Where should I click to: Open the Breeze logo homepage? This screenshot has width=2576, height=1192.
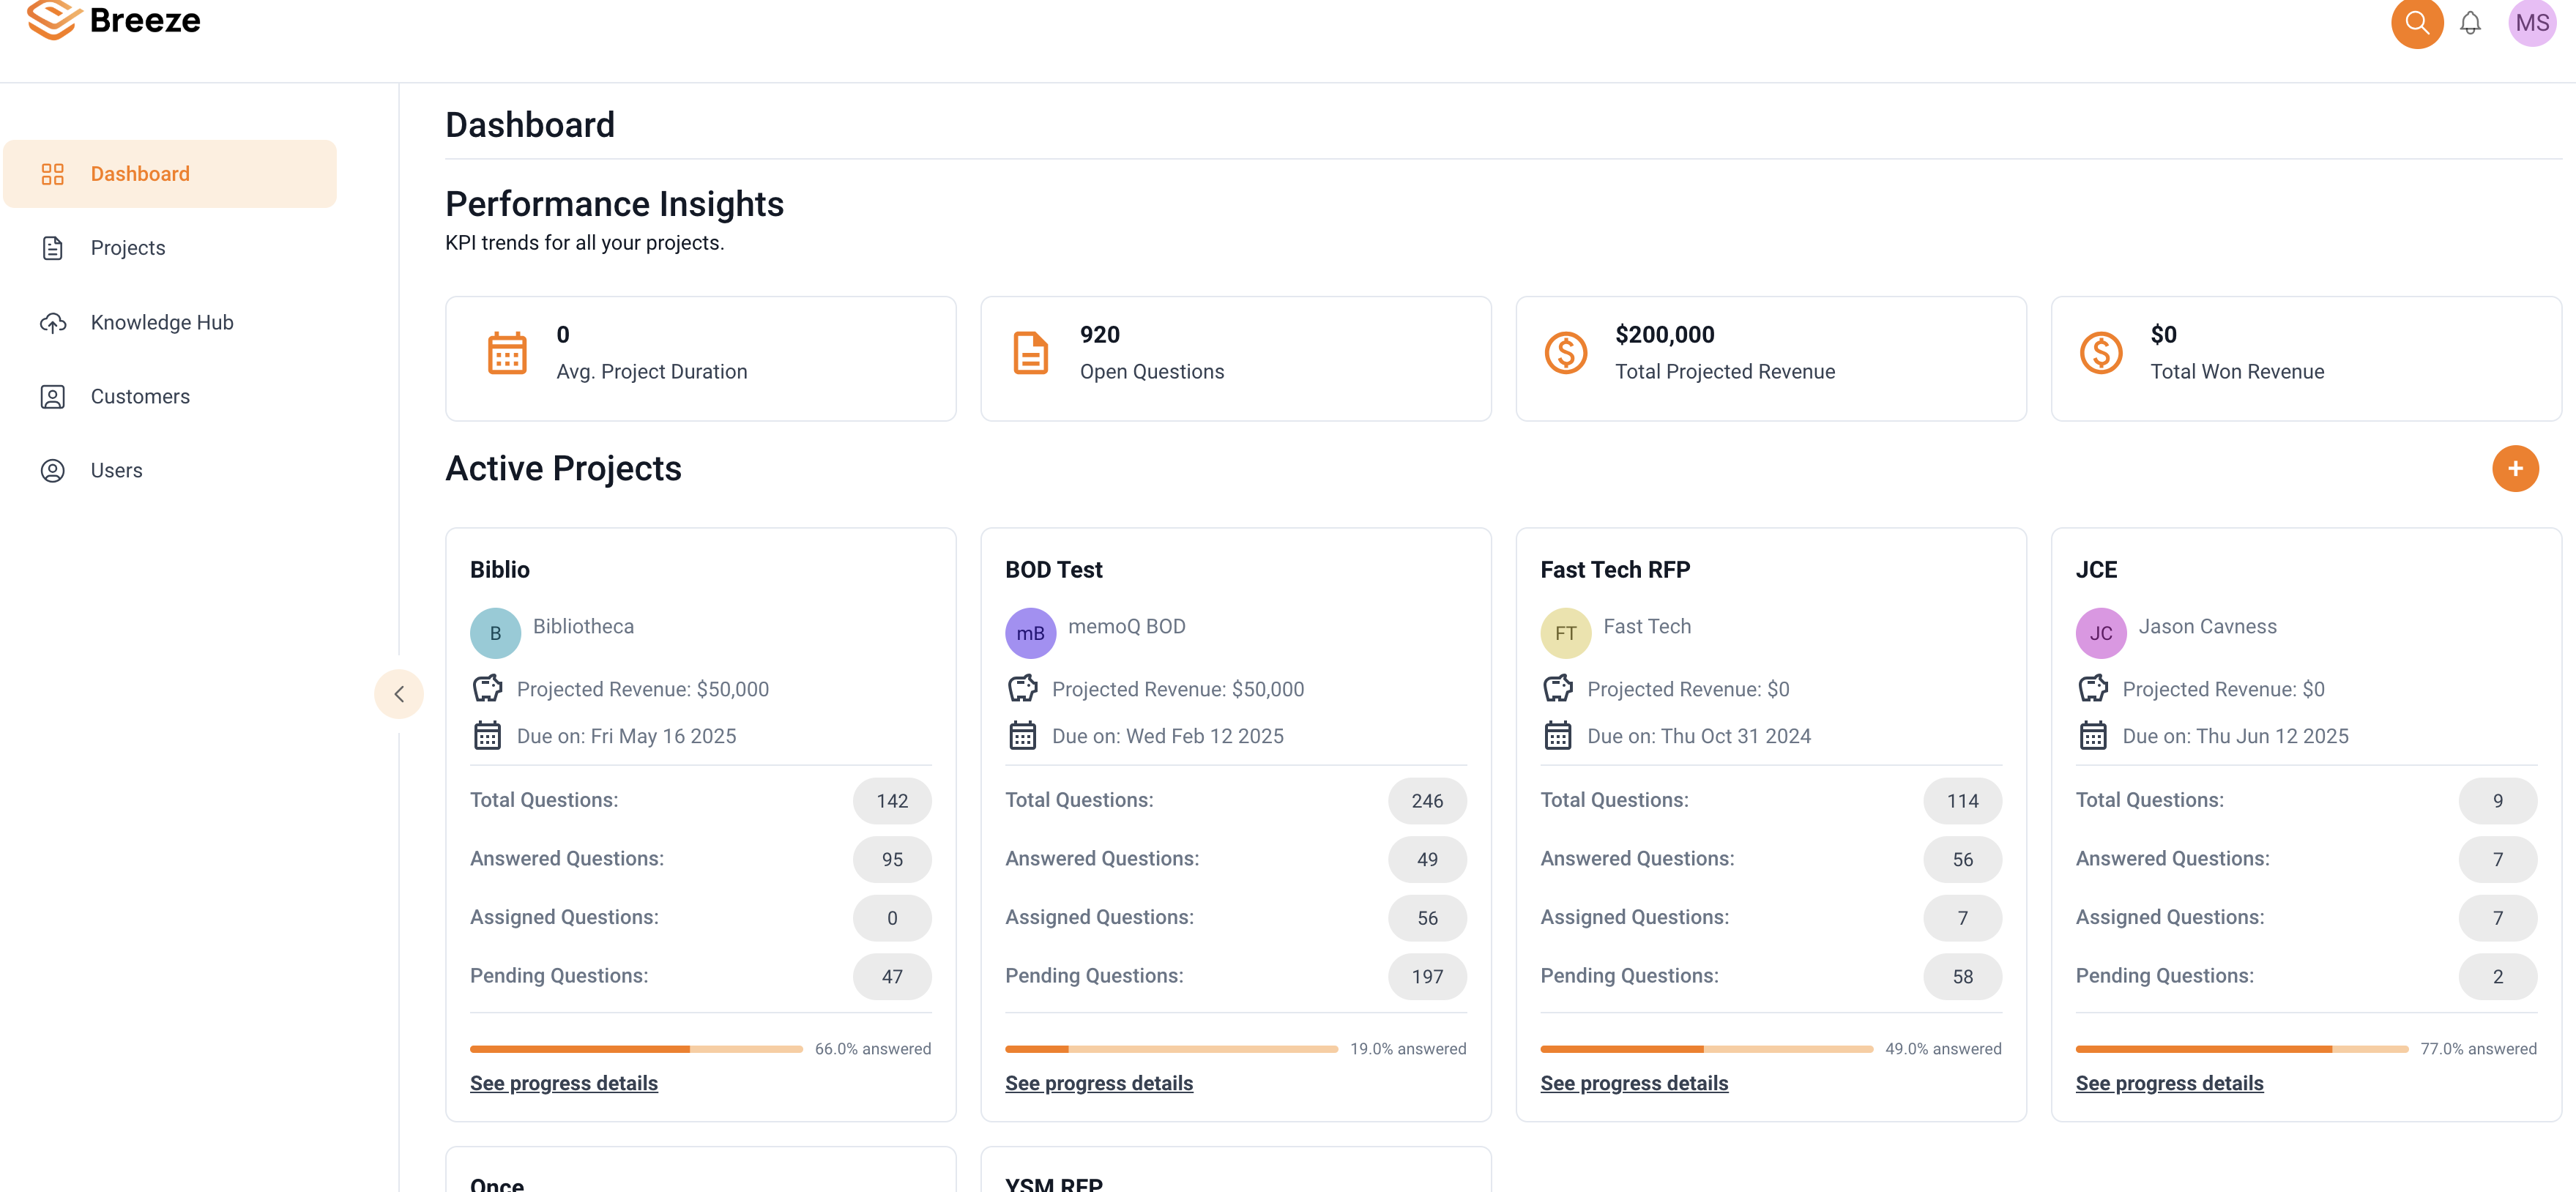click(x=113, y=20)
